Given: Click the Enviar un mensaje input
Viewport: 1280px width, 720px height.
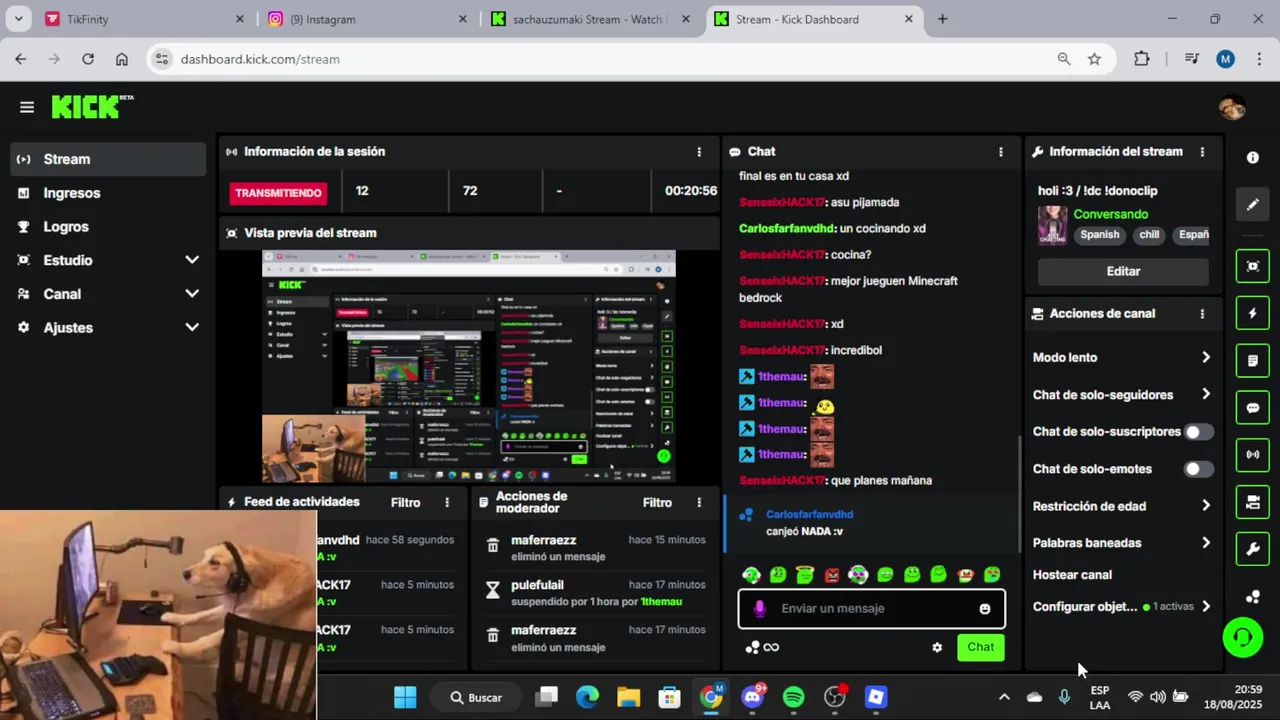Looking at the screenshot, I should [x=872, y=609].
